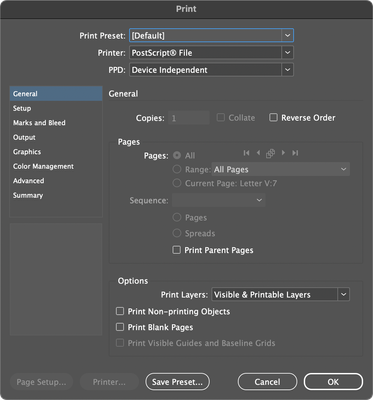Expand the Range All Pages dropdown
373x400 pixels.
(x=281, y=169)
